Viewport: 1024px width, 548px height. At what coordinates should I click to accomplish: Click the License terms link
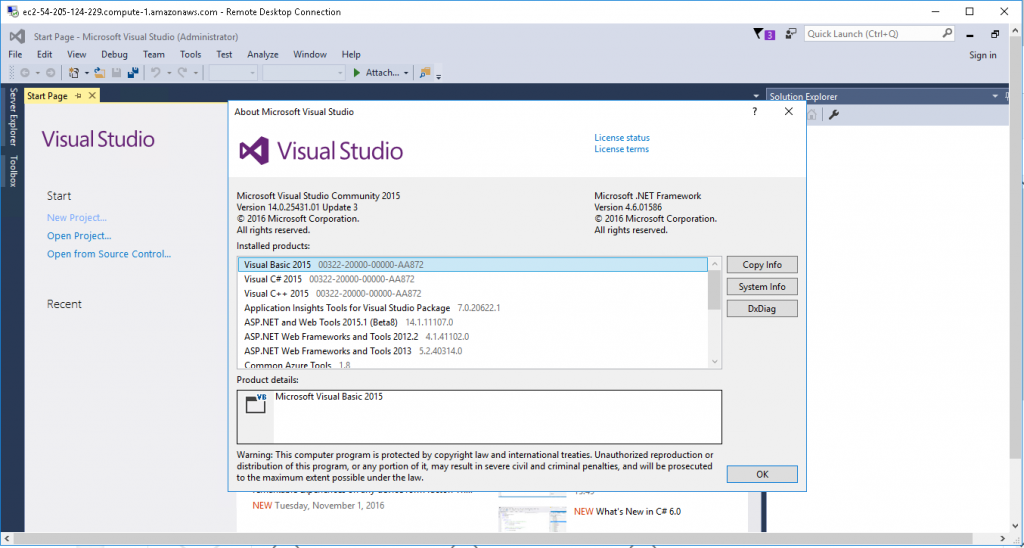[x=621, y=149]
